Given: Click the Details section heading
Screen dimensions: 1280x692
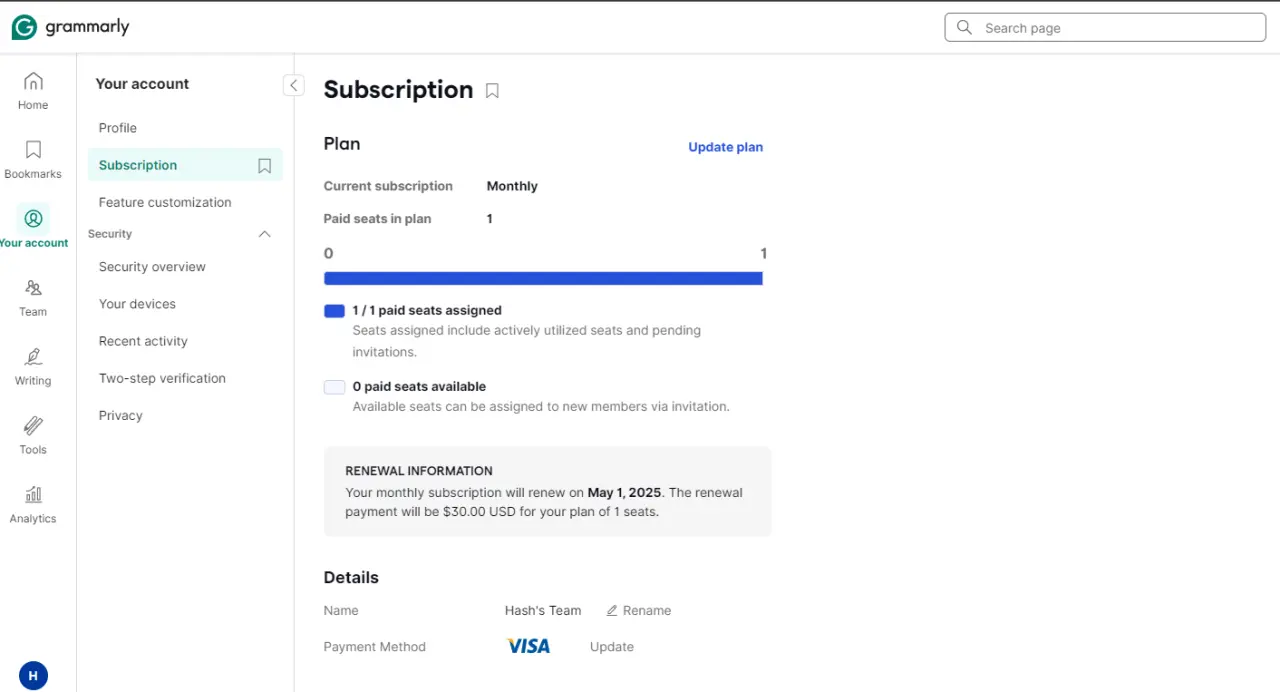Looking at the screenshot, I should point(351,578).
